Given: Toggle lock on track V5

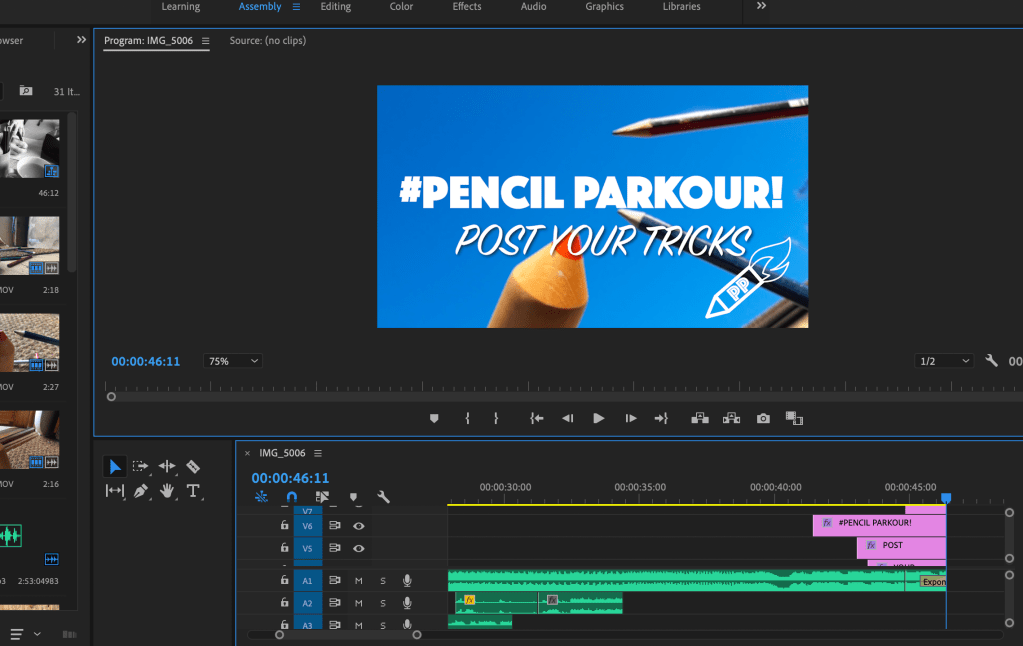Looking at the screenshot, I should pyautogui.click(x=284, y=548).
